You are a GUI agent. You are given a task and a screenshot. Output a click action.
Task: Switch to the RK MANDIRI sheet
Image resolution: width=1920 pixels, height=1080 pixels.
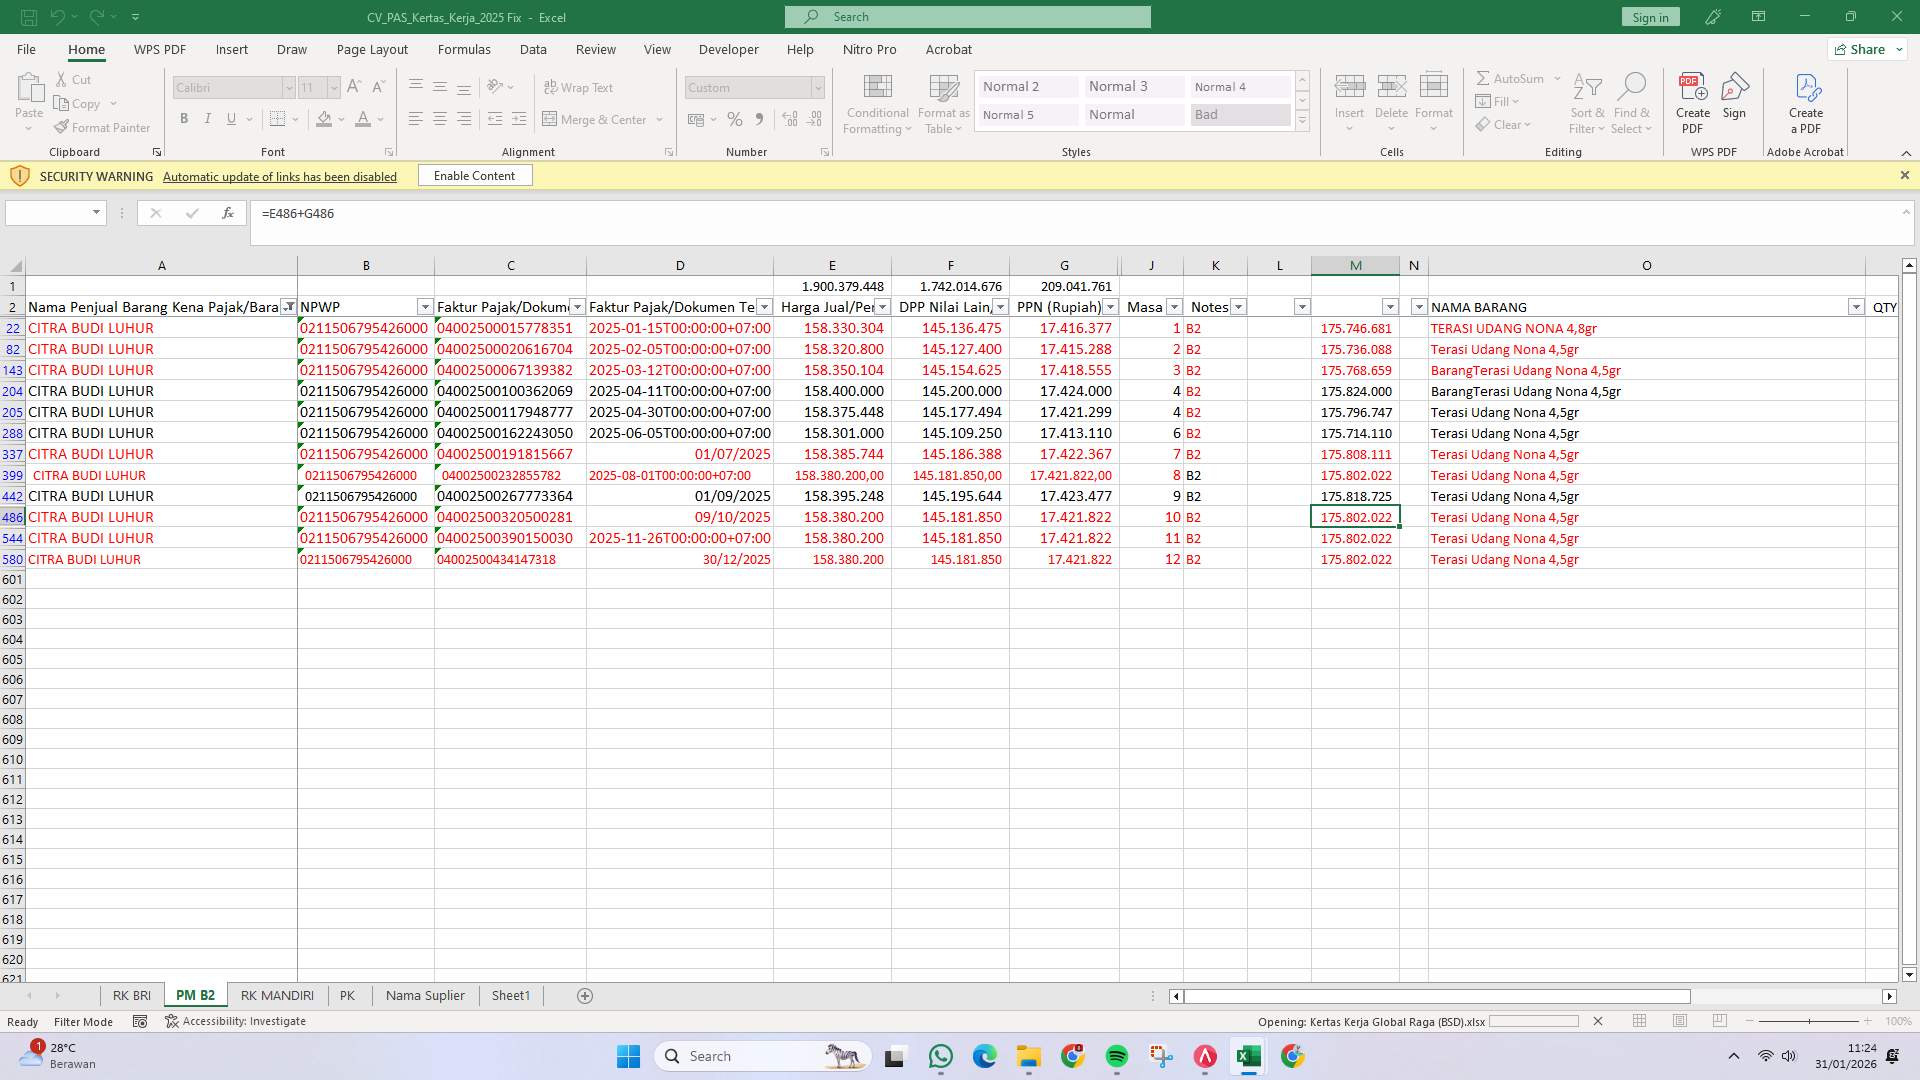click(x=277, y=995)
